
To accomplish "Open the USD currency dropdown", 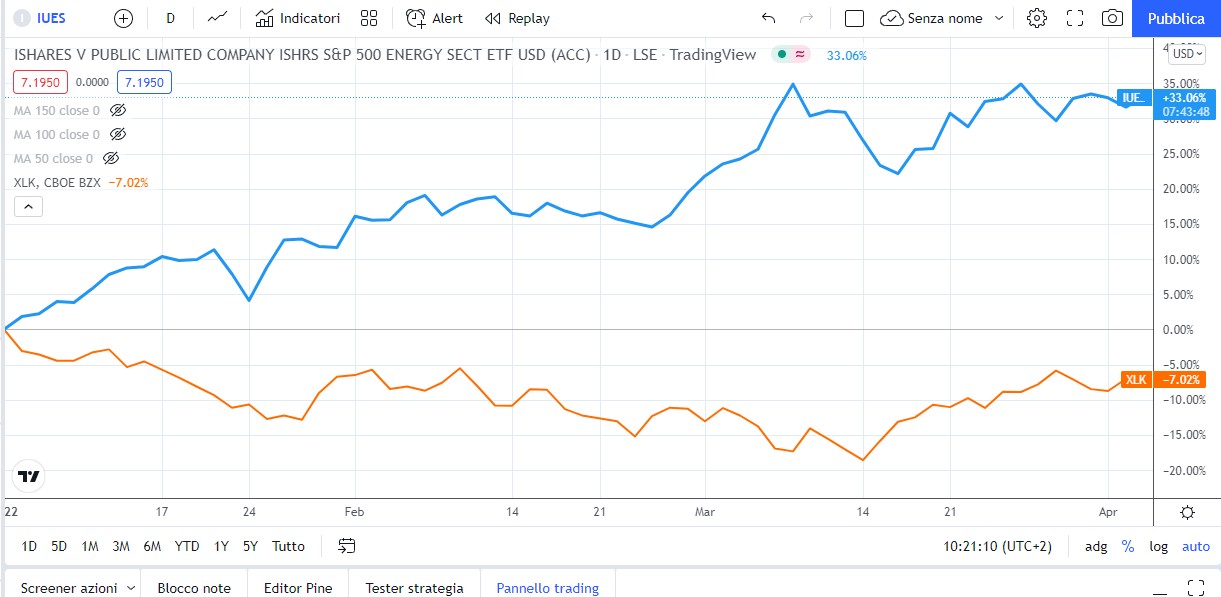I will (x=1186, y=54).
